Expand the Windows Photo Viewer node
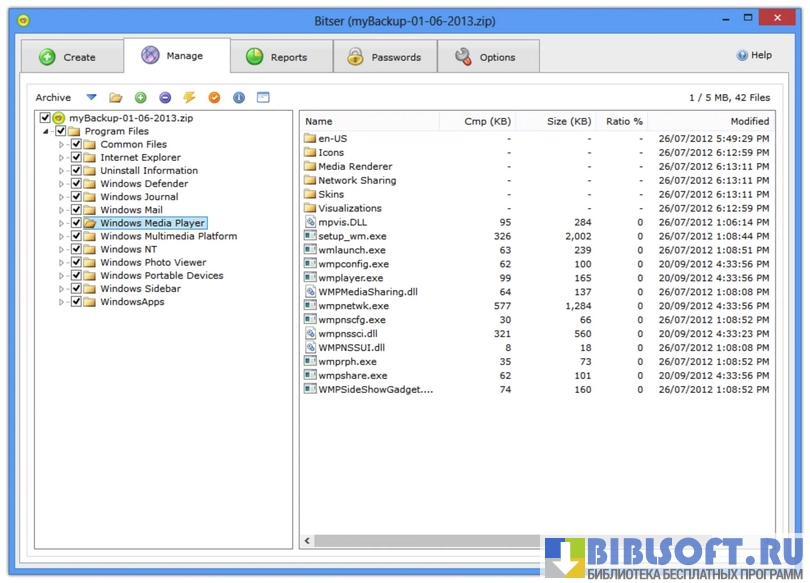The height and width of the screenshot is (583, 810). (x=62, y=263)
